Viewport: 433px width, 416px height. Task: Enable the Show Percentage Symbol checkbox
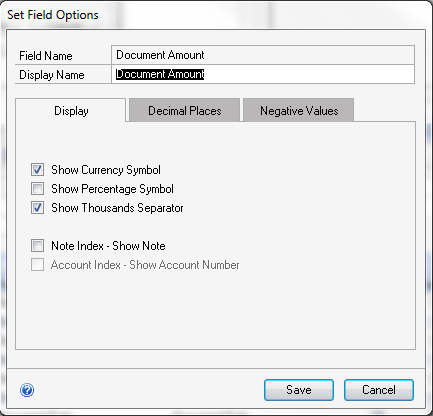click(37, 189)
